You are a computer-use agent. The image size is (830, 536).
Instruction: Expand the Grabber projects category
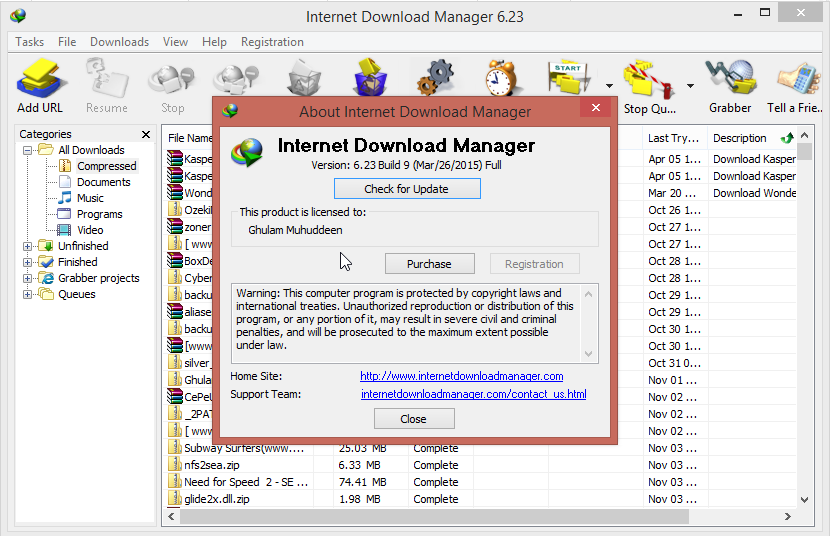27,278
